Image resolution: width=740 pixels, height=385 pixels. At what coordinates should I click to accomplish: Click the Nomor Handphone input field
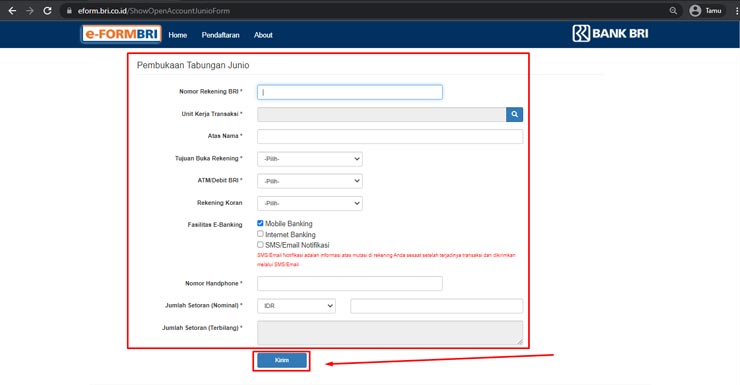click(x=350, y=284)
